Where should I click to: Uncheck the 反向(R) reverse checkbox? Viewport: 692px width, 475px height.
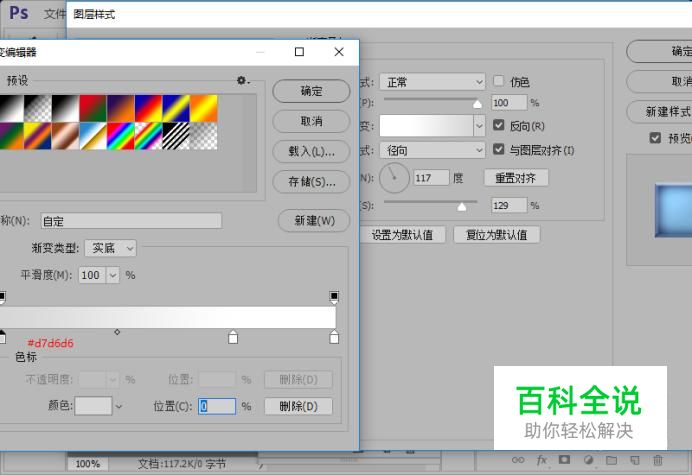tap(500, 126)
